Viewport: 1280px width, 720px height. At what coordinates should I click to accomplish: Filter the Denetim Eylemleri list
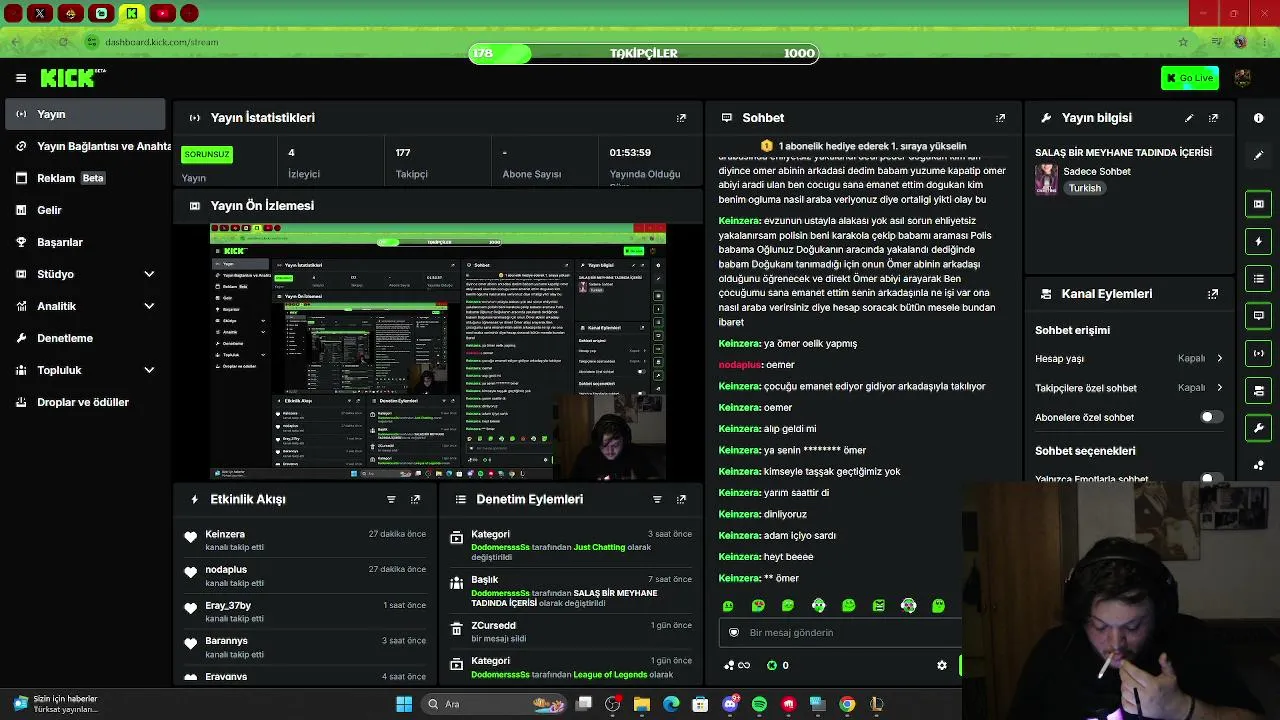[x=657, y=499]
